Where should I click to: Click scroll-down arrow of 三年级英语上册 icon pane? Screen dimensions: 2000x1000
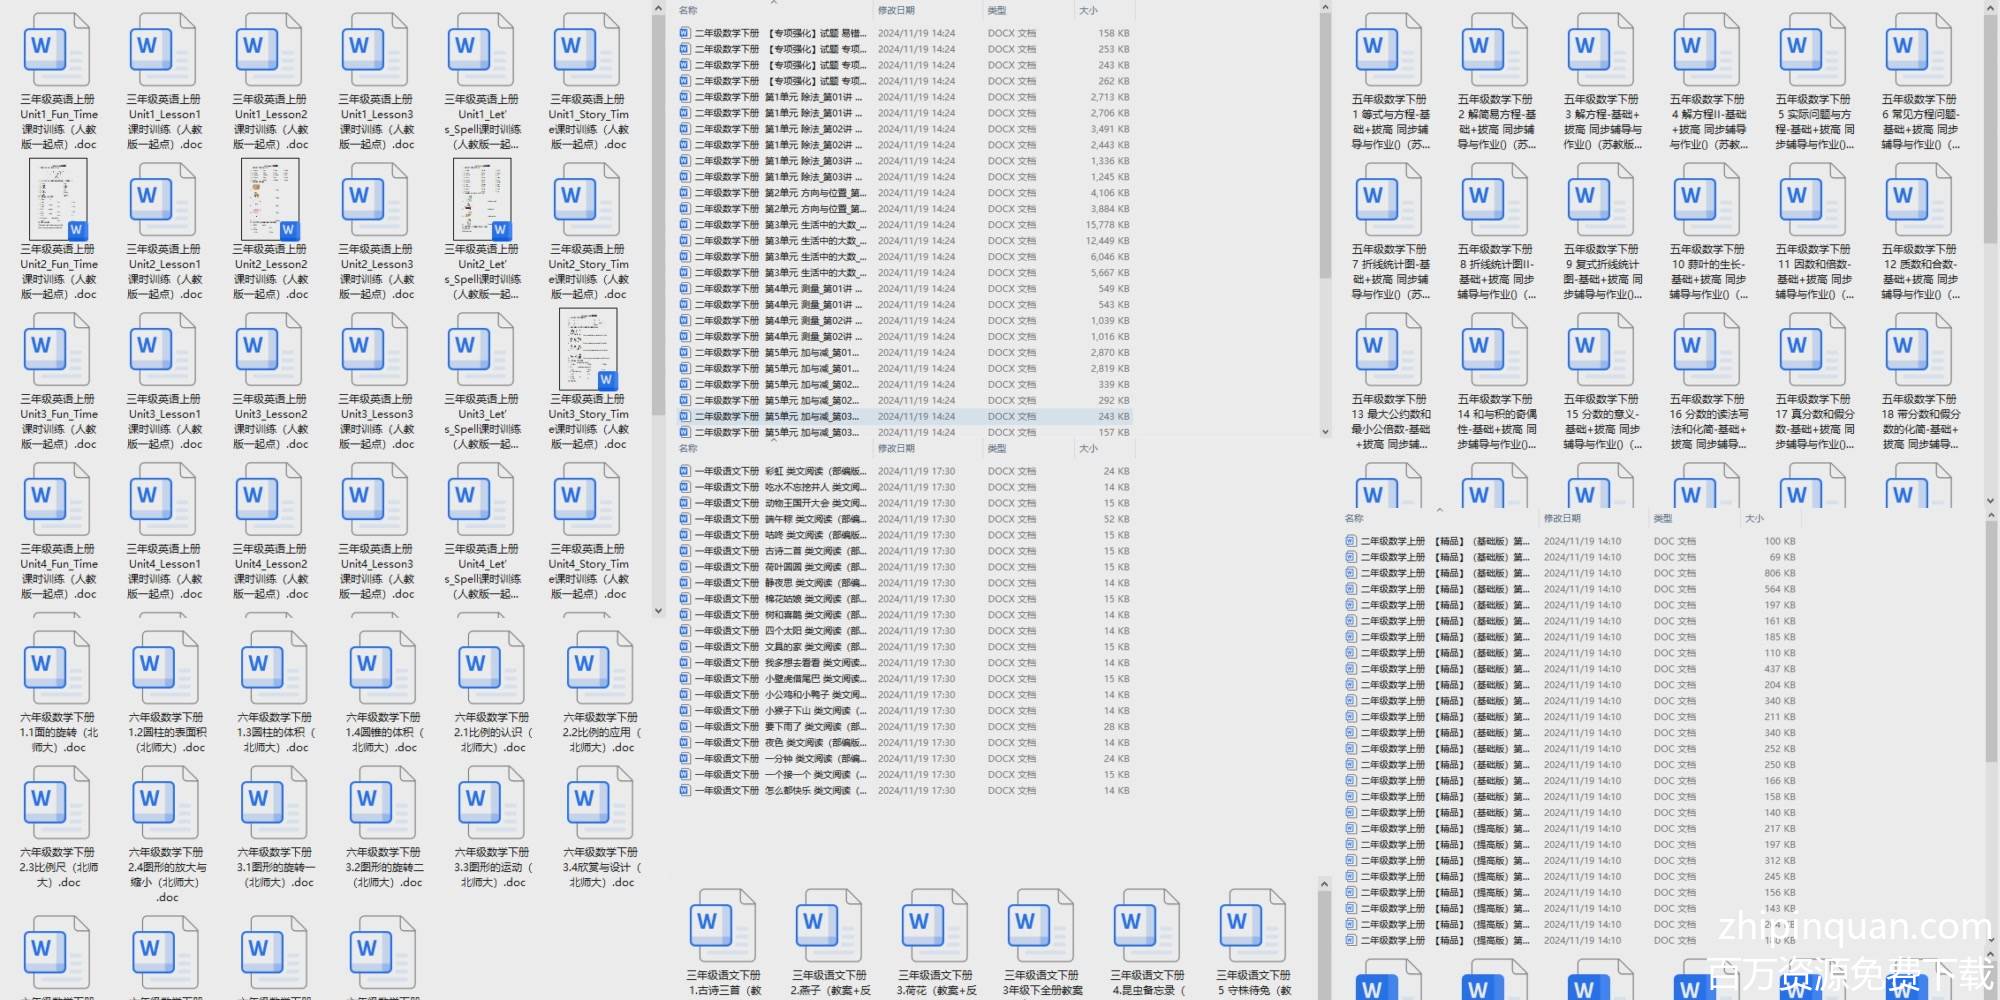pyautogui.click(x=658, y=610)
